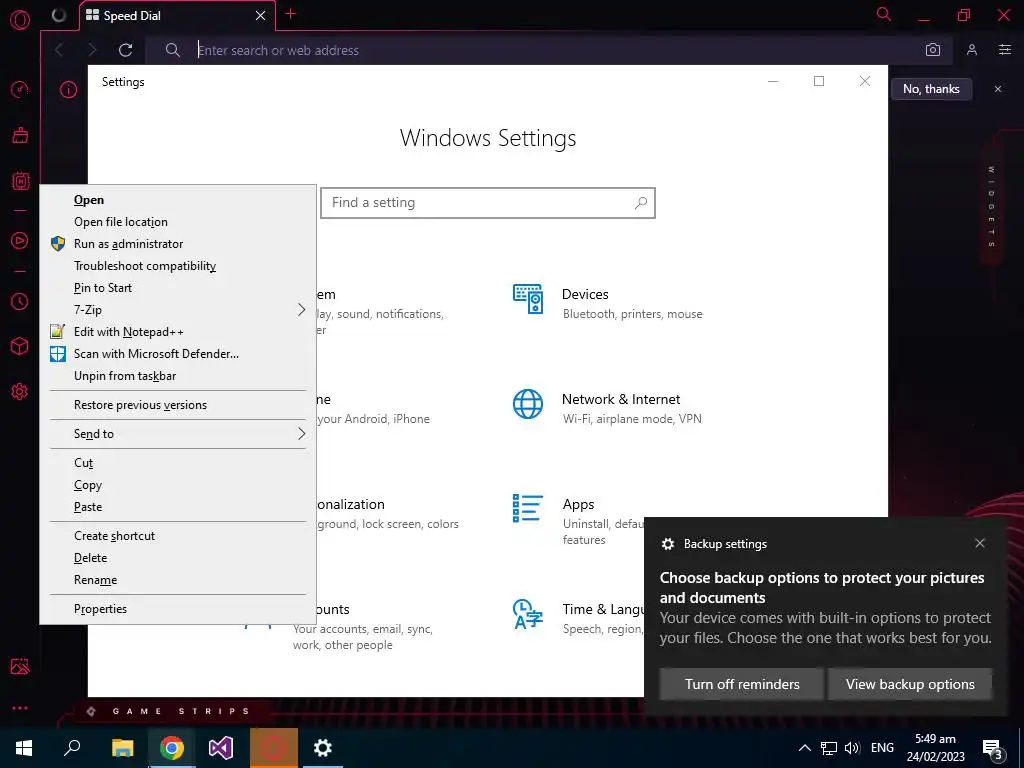
Task: Choose Delete in context menu
Action: (178, 558)
